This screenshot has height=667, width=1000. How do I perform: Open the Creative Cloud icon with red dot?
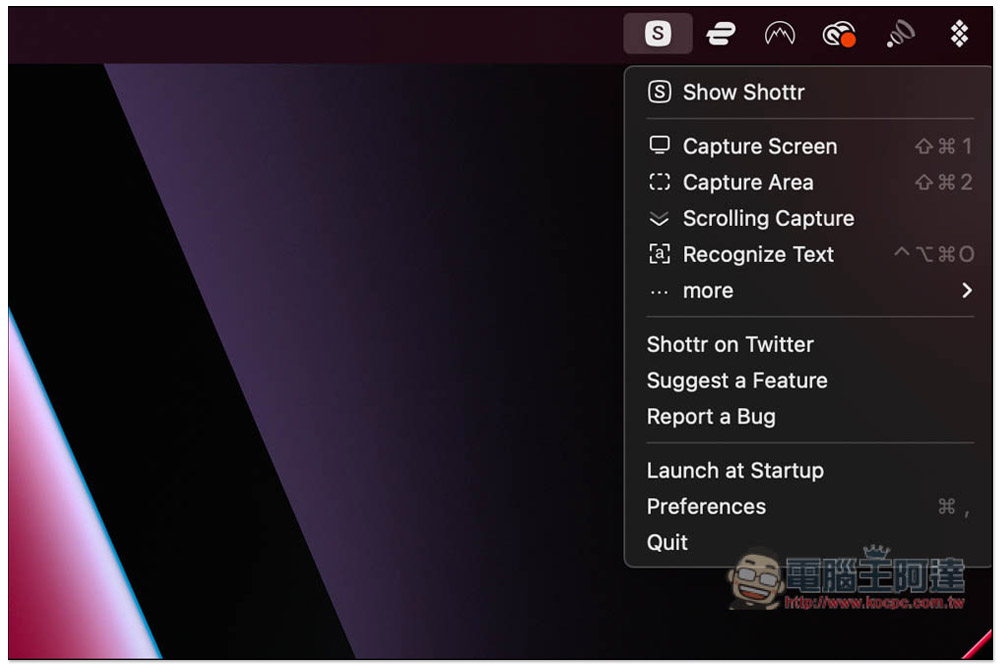point(839,34)
